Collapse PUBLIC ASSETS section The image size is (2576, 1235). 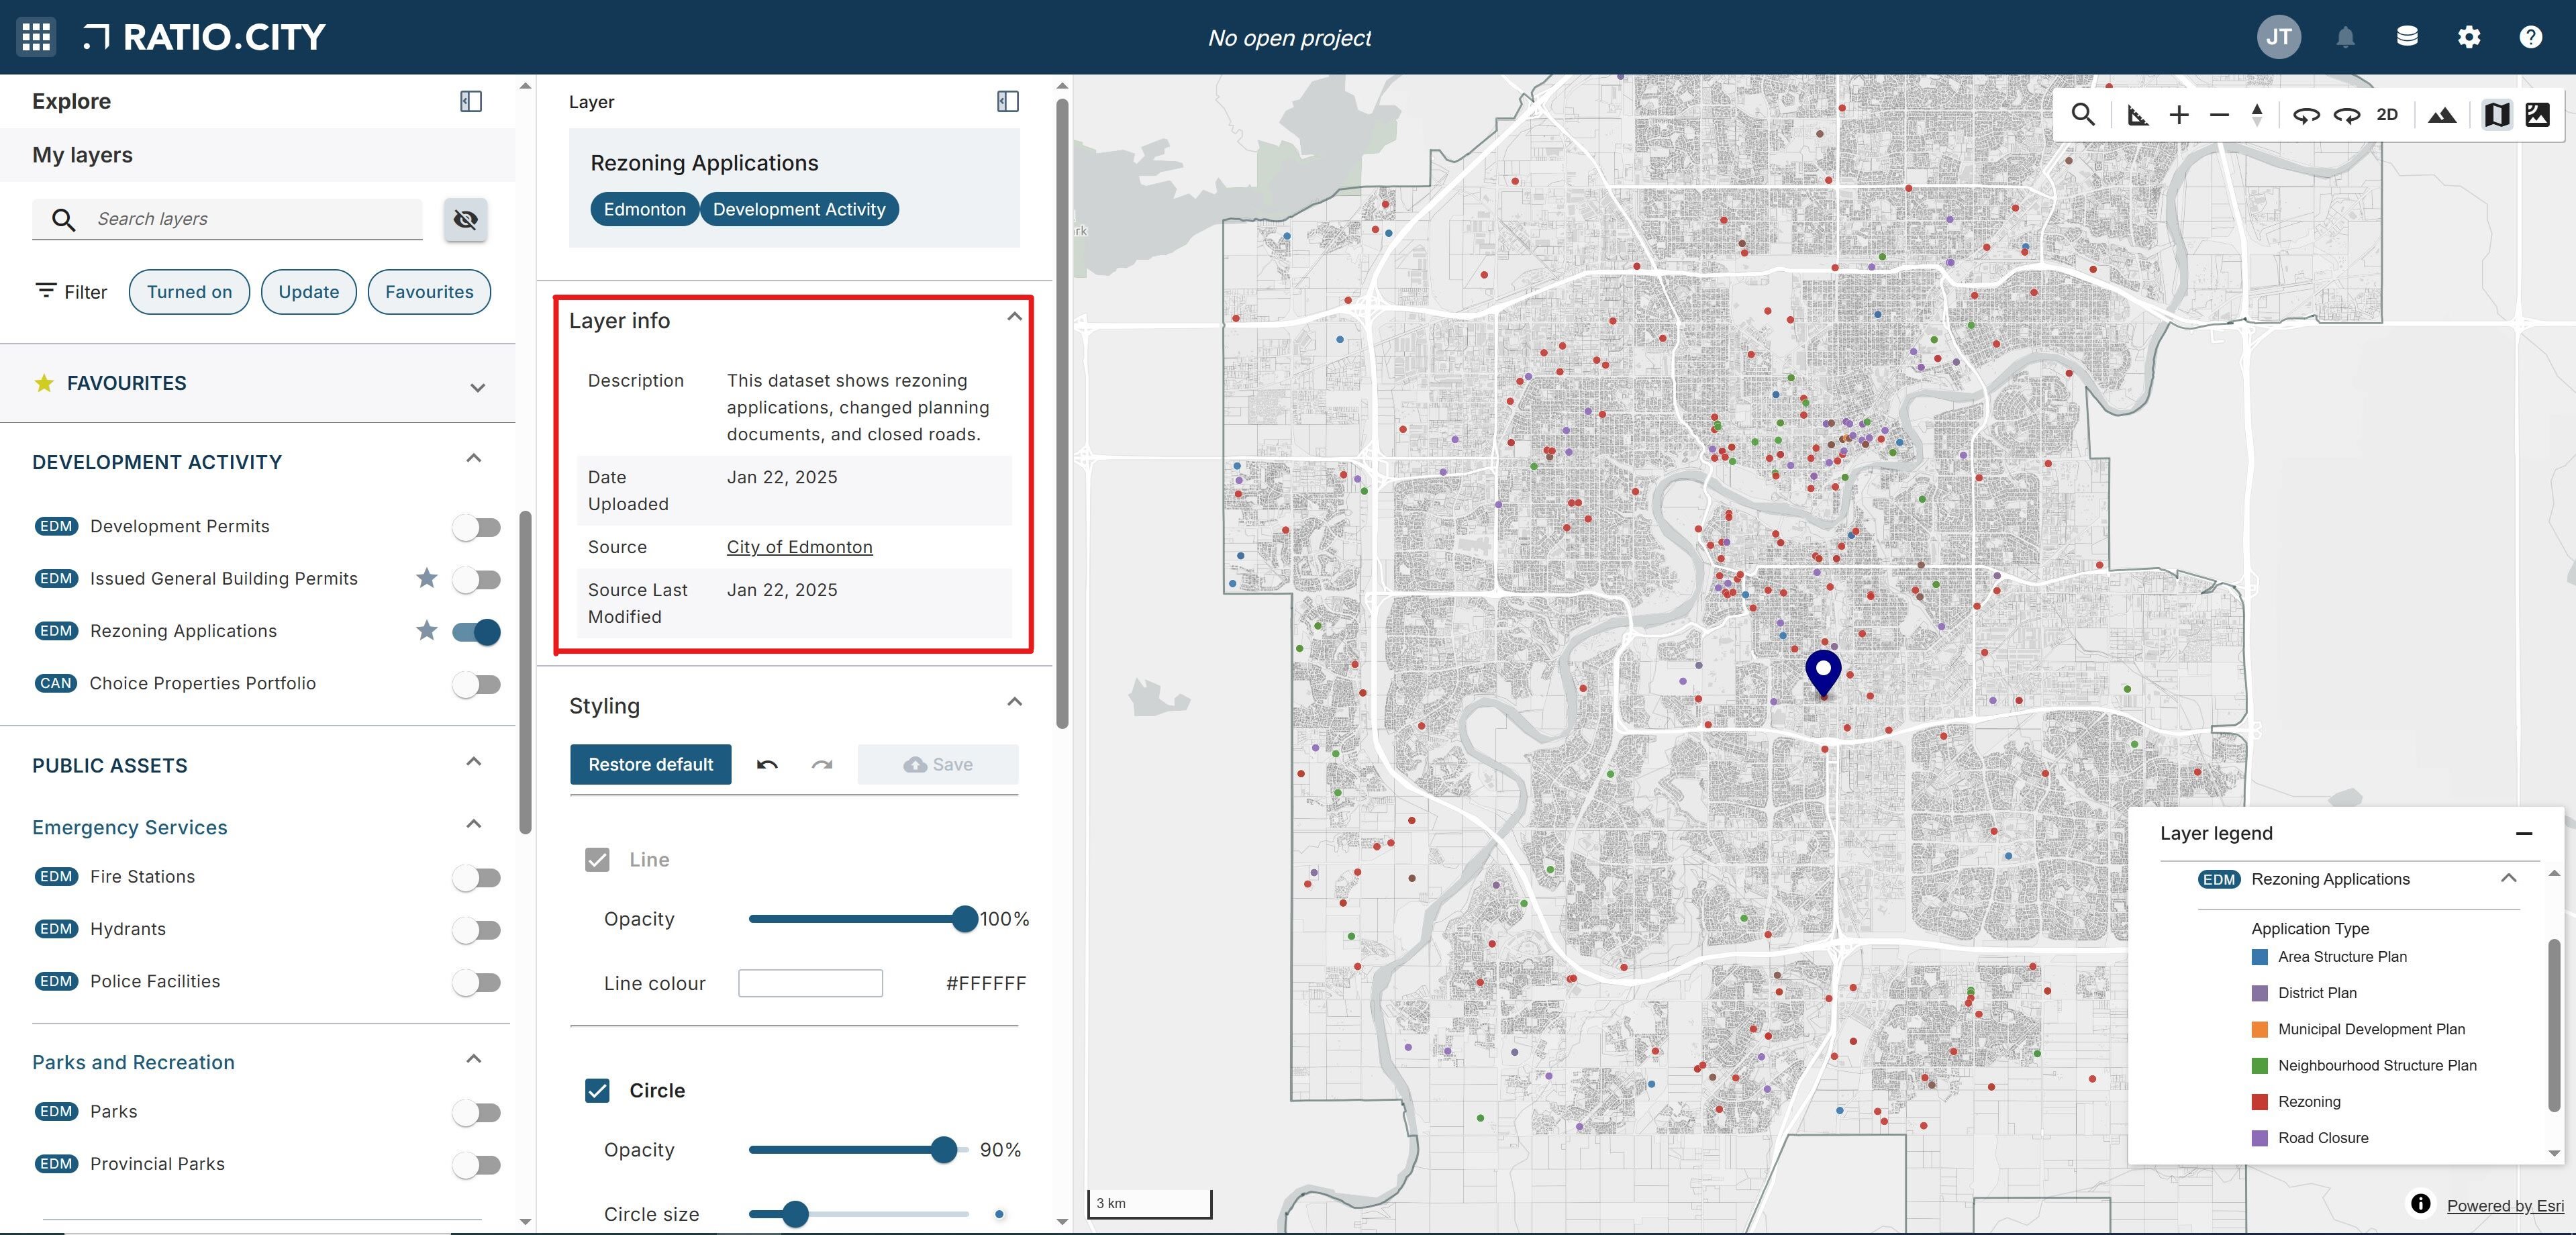(x=474, y=761)
